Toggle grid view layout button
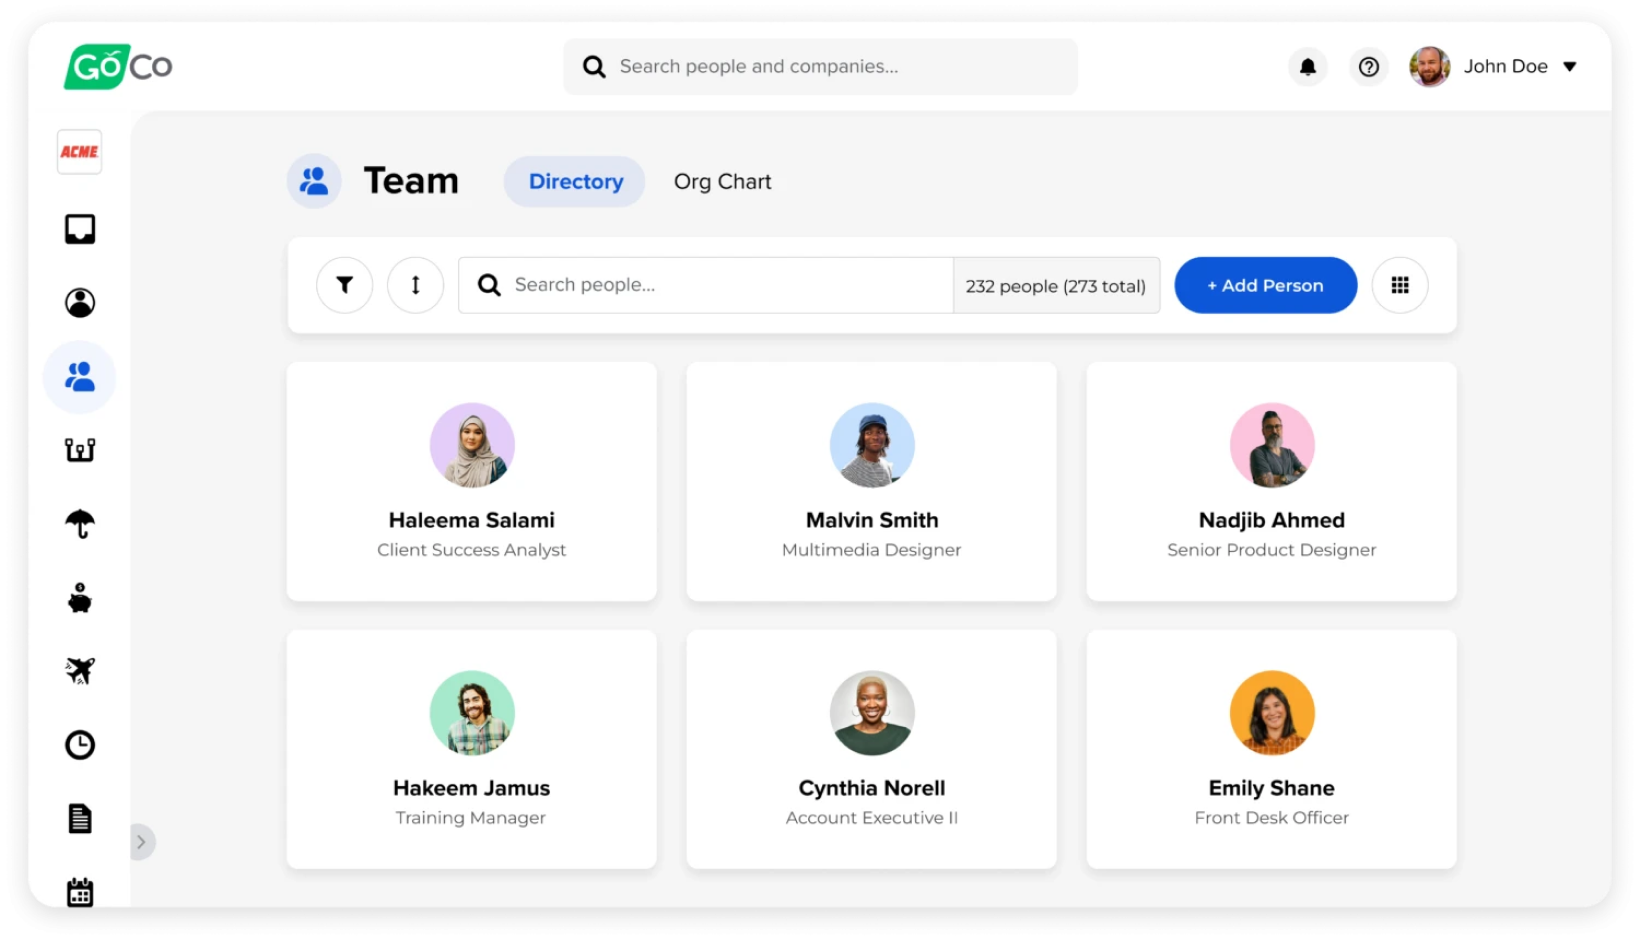This screenshot has width=1640, height=941. tap(1400, 285)
